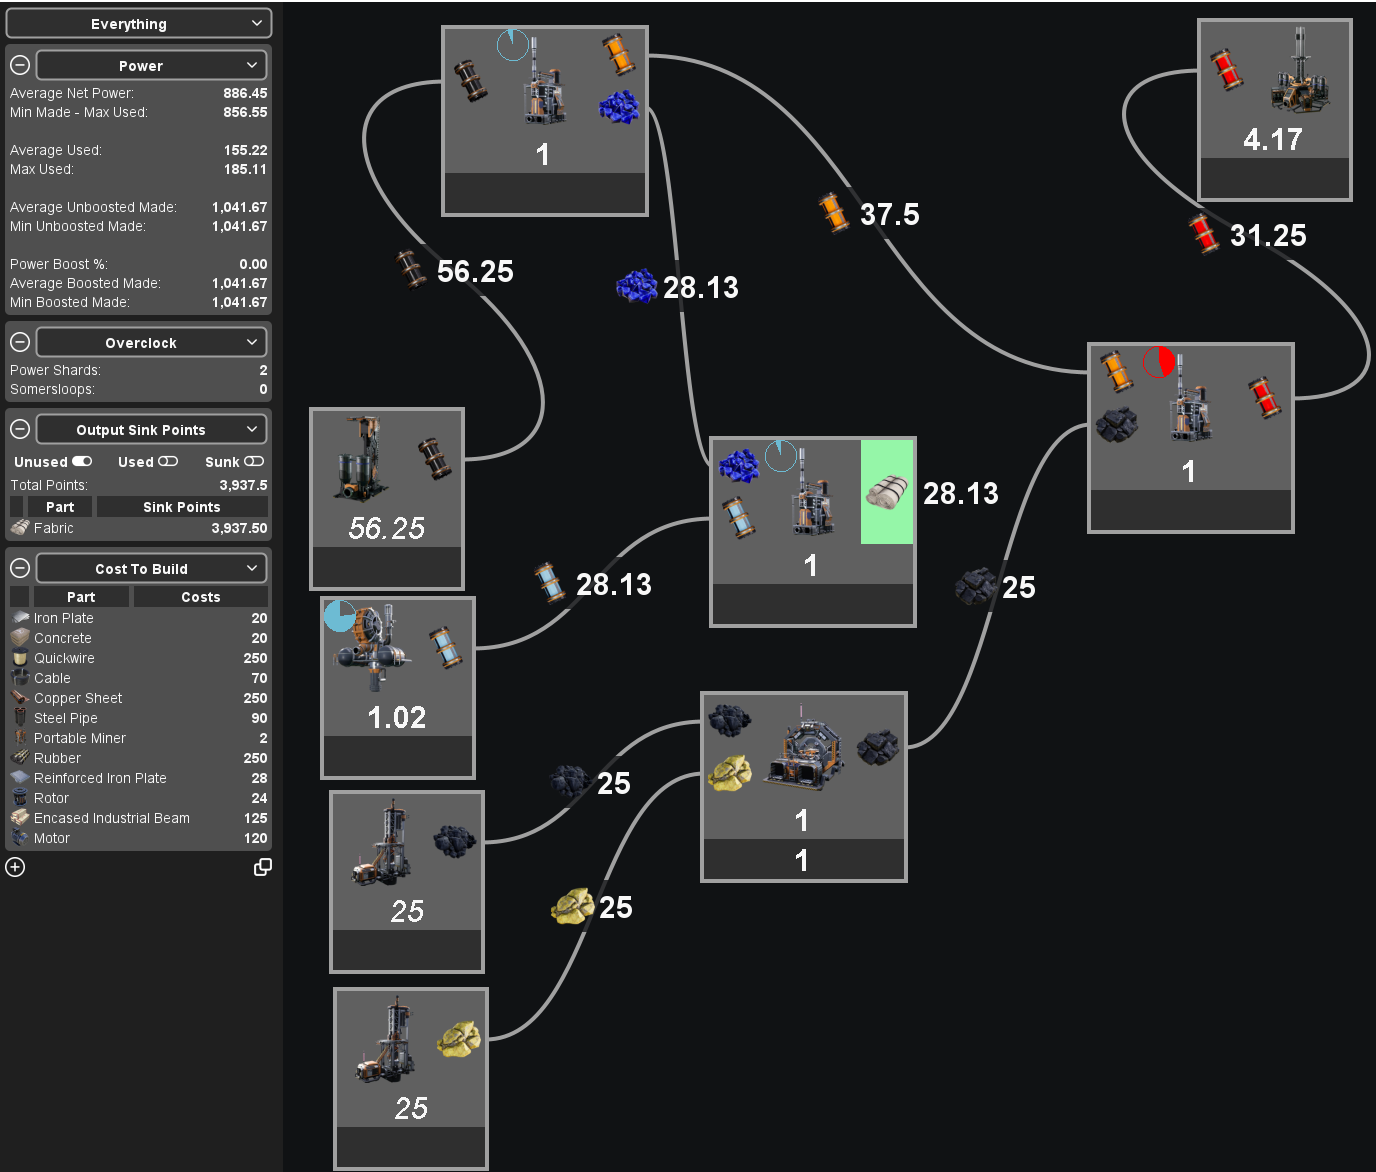Click the red canister icon beside the 31.25 edge label
The image size is (1376, 1172).
tap(1203, 234)
